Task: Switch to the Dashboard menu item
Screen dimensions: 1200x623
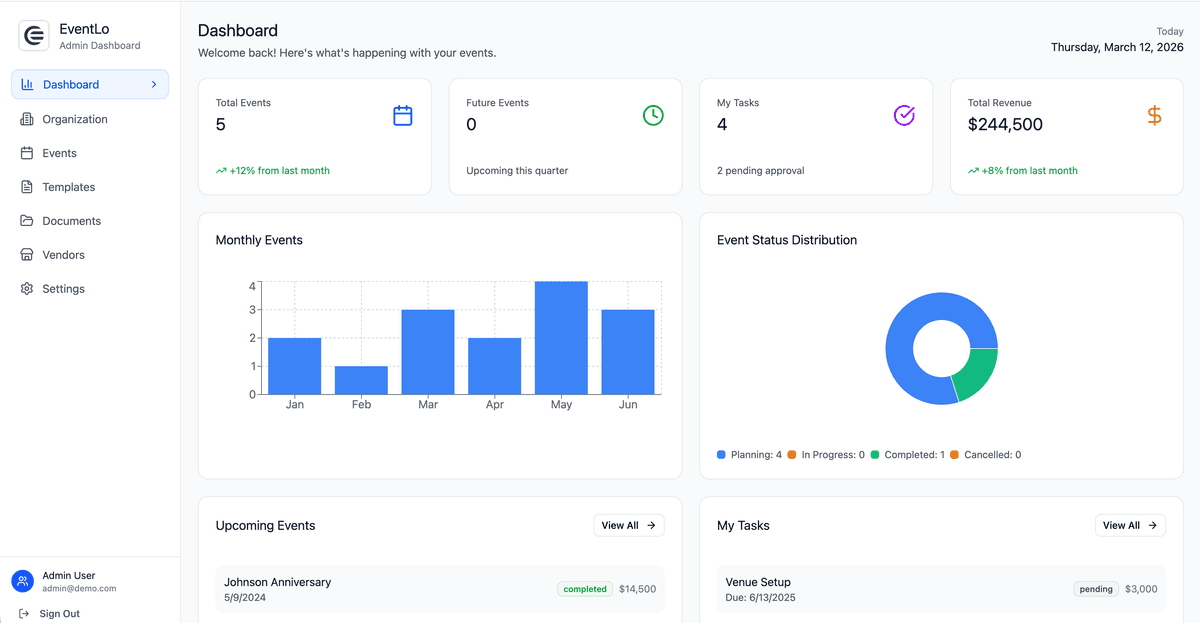Action: pyautogui.click(x=70, y=84)
